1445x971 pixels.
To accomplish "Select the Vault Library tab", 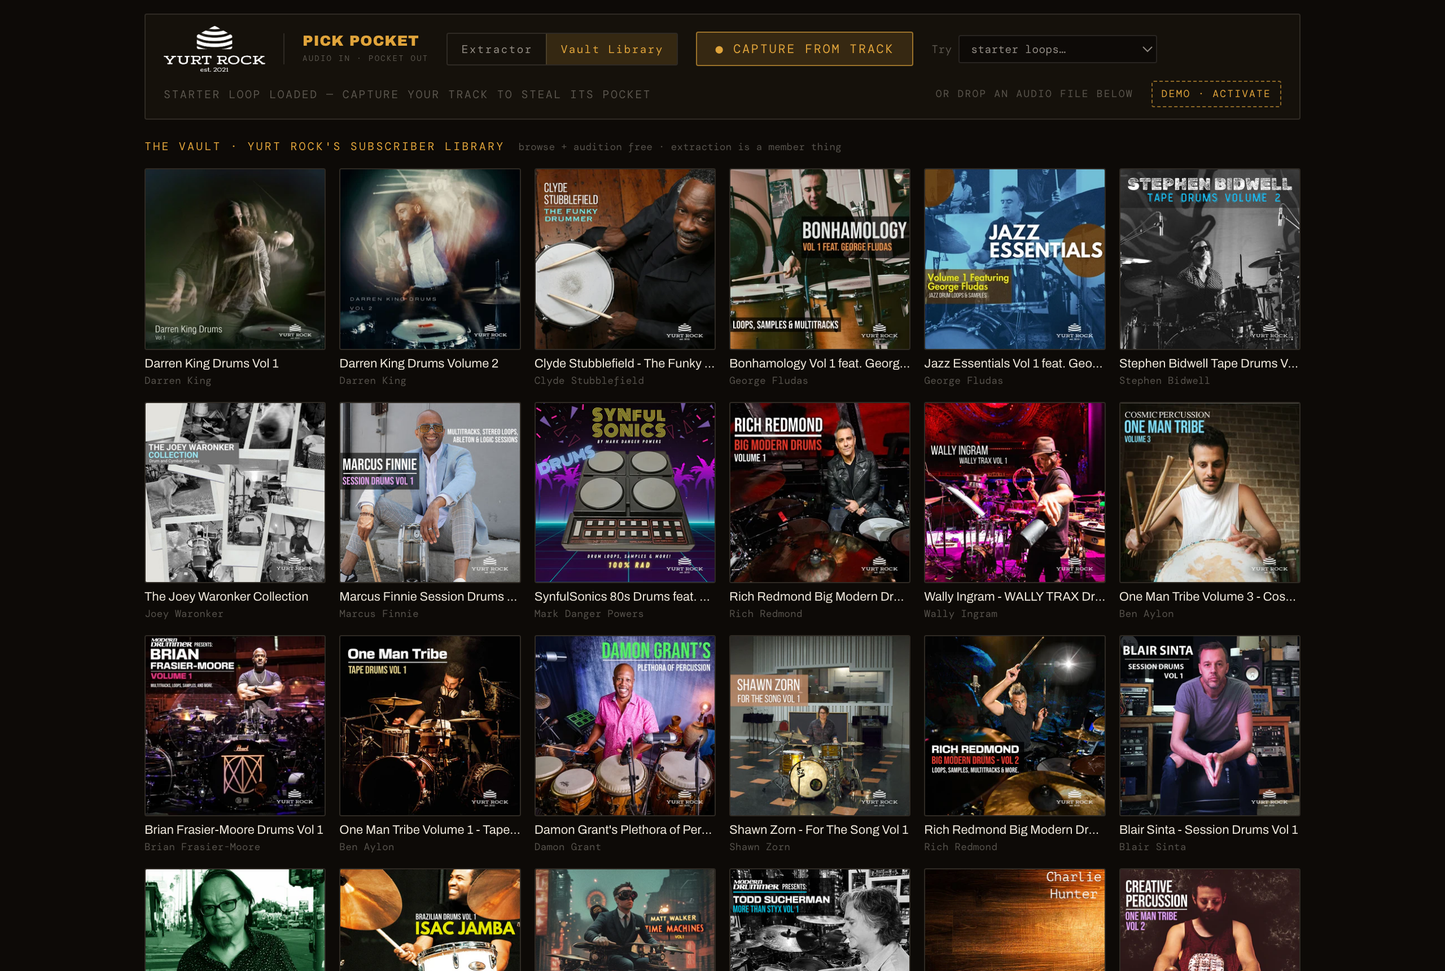I will click(x=612, y=49).
